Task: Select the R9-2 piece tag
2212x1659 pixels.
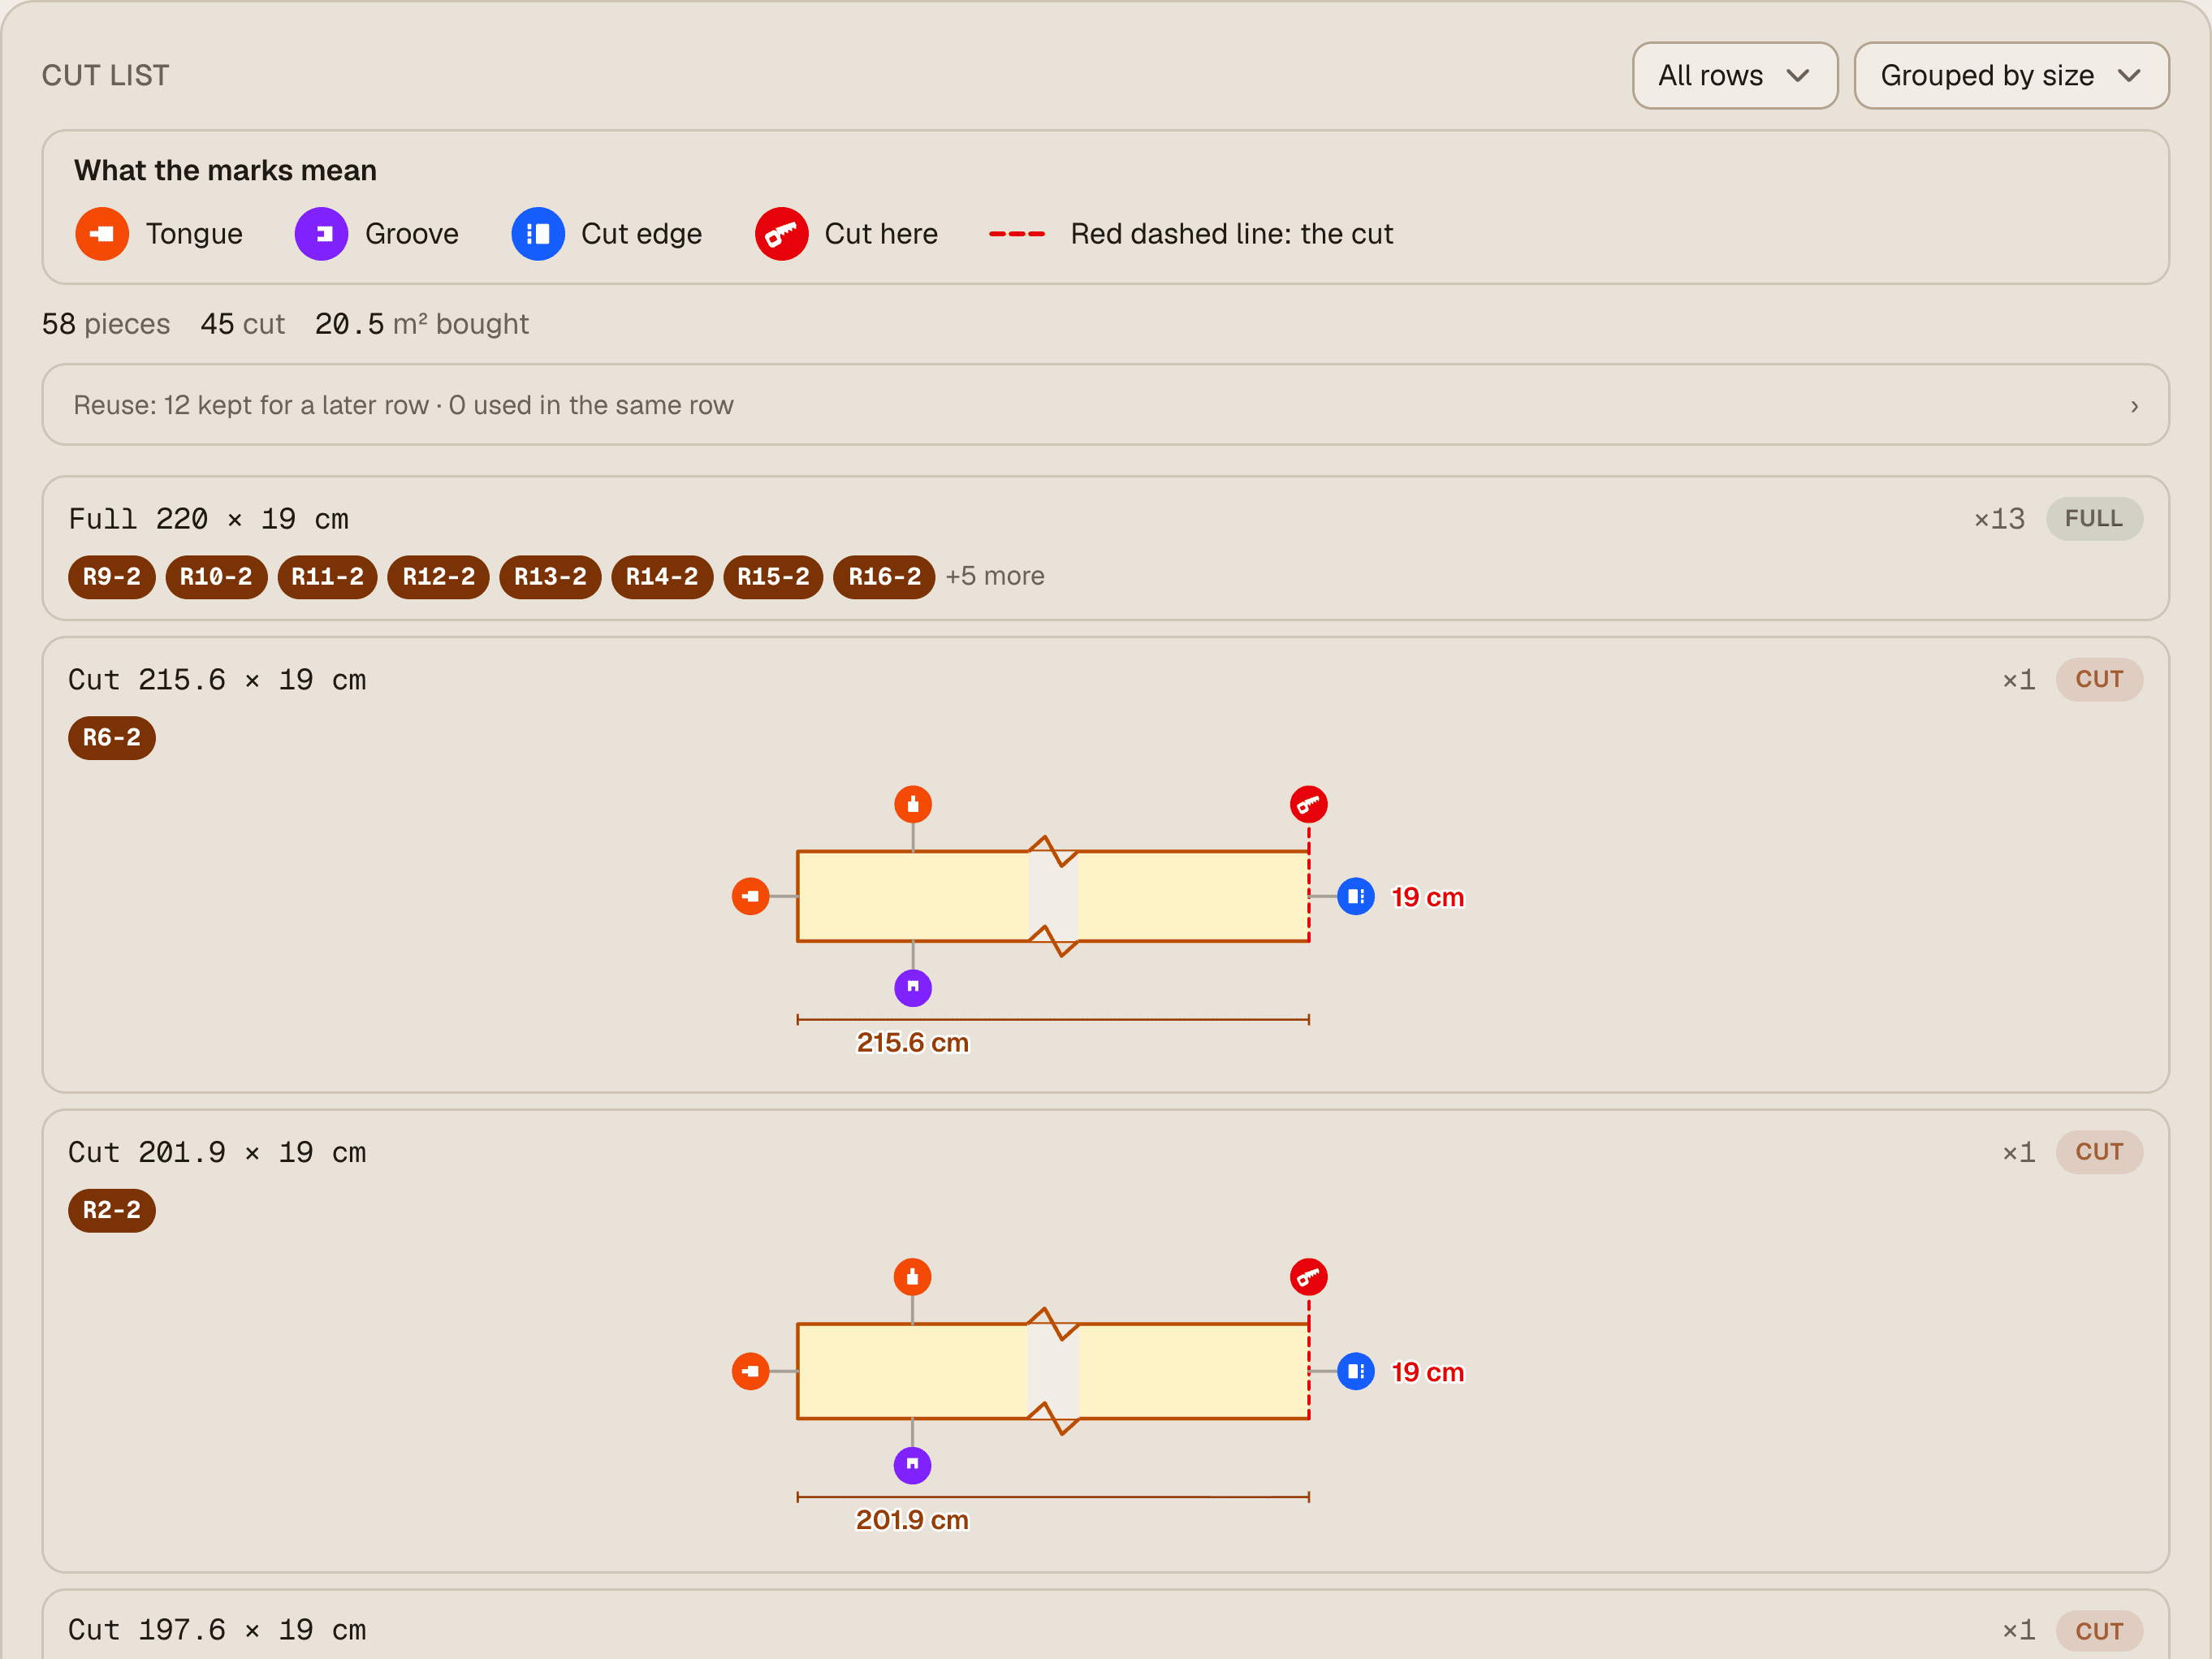Action: click(x=112, y=577)
